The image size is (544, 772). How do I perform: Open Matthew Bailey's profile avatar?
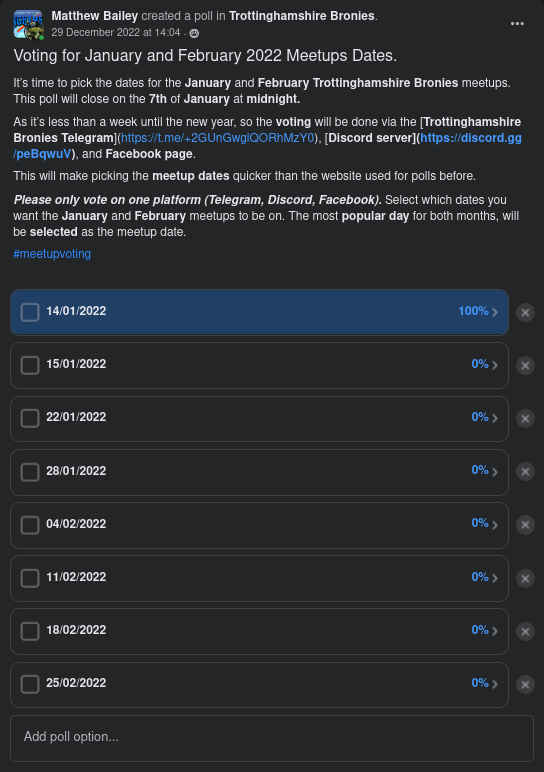(x=28, y=24)
